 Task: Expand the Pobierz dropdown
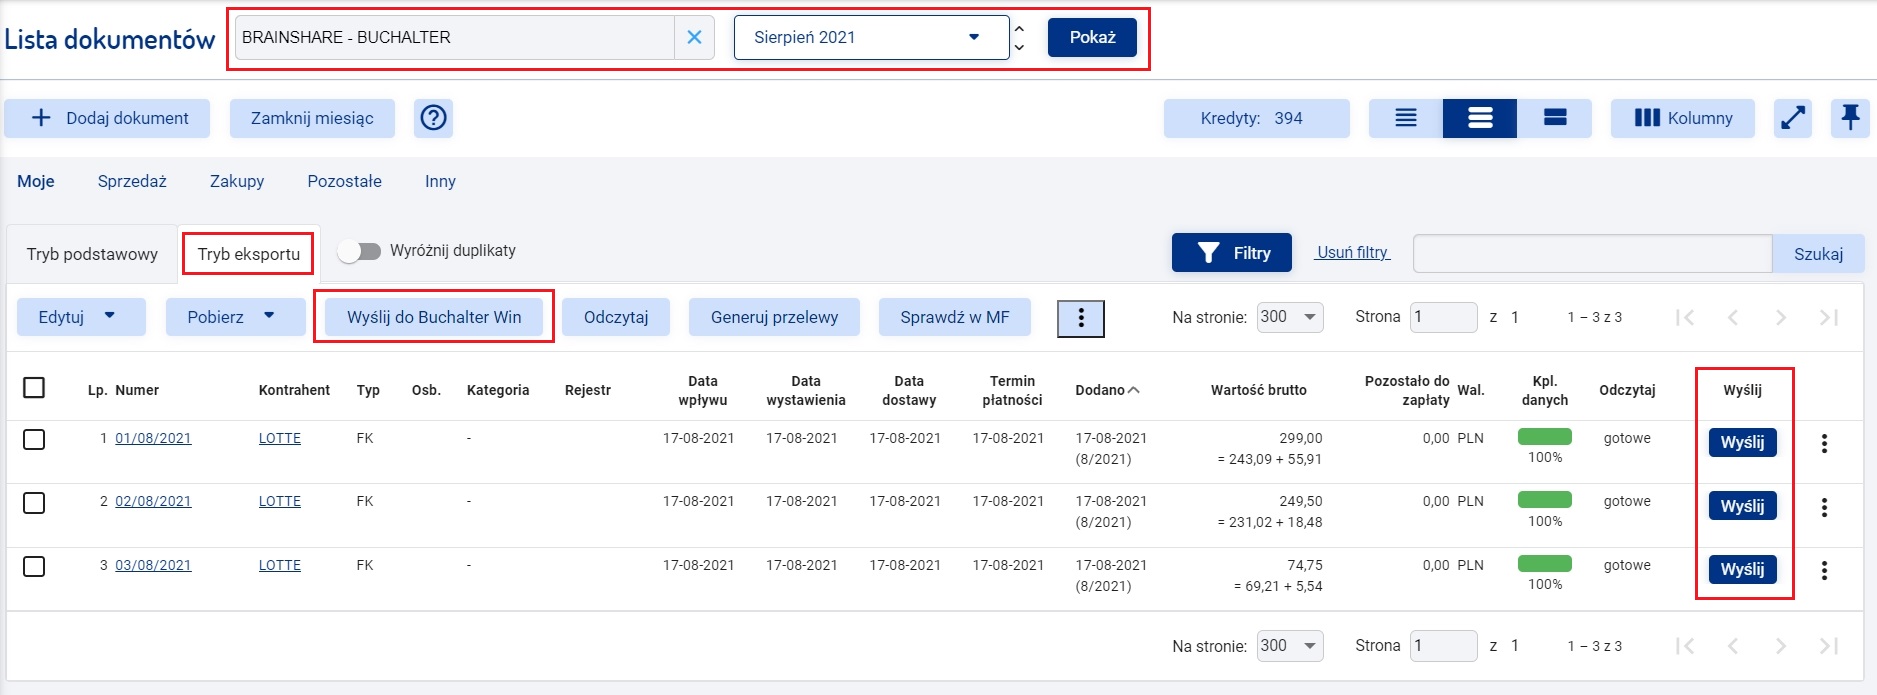point(235,317)
